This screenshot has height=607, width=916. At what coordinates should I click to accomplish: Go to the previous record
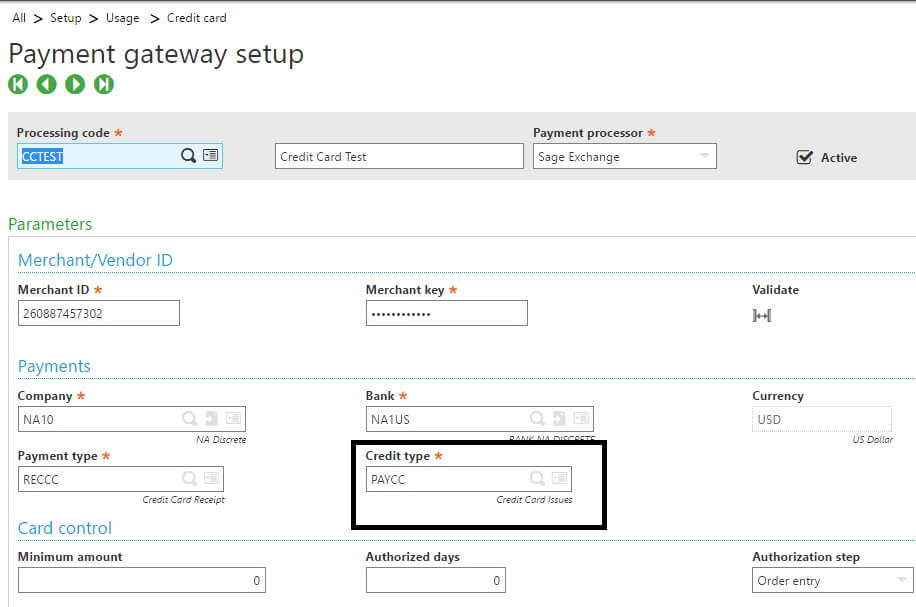click(46, 84)
